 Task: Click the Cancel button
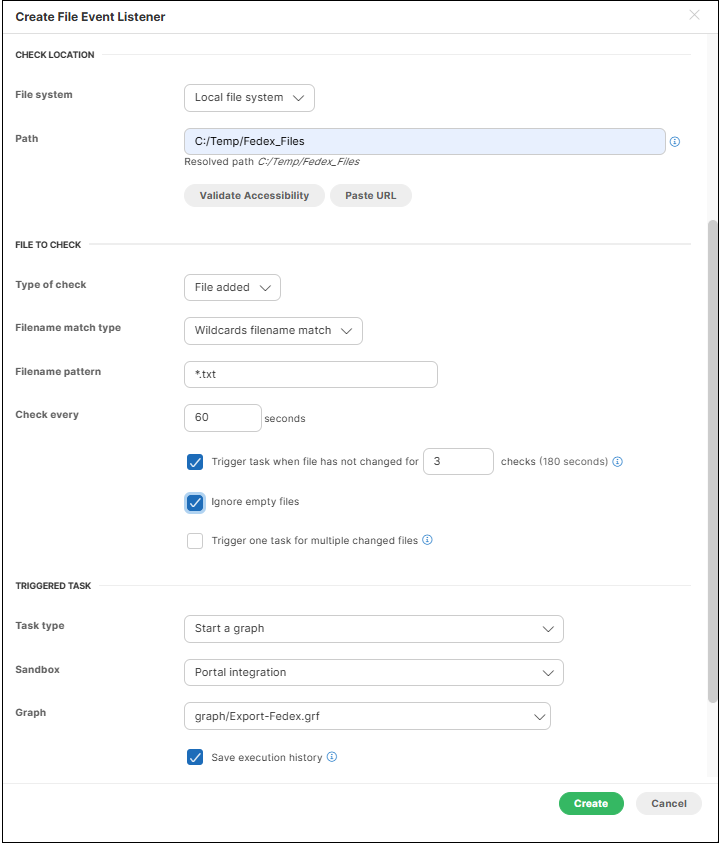coord(668,804)
